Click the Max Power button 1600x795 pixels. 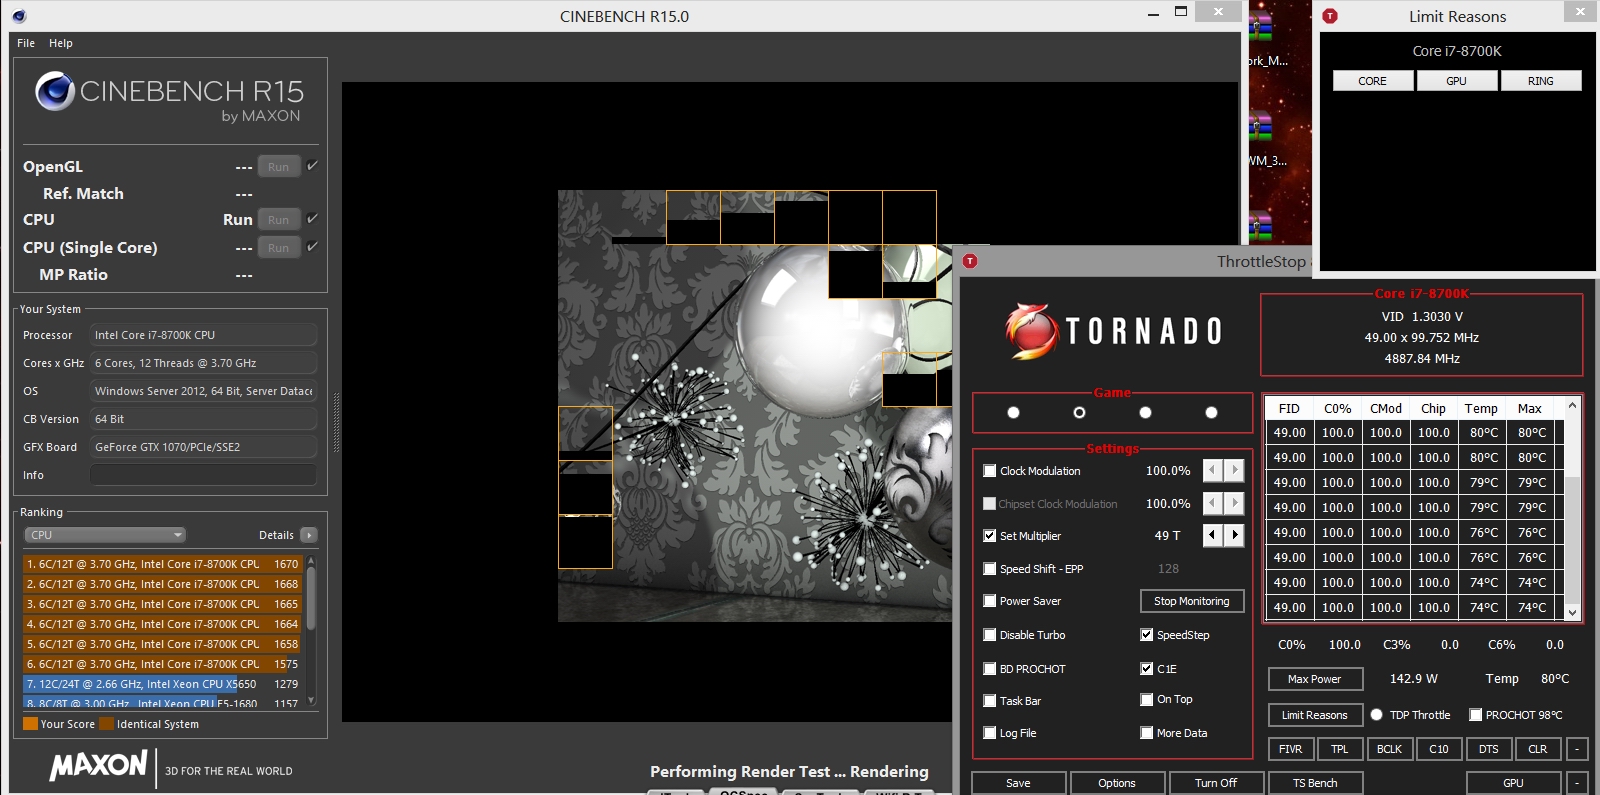[1315, 679]
